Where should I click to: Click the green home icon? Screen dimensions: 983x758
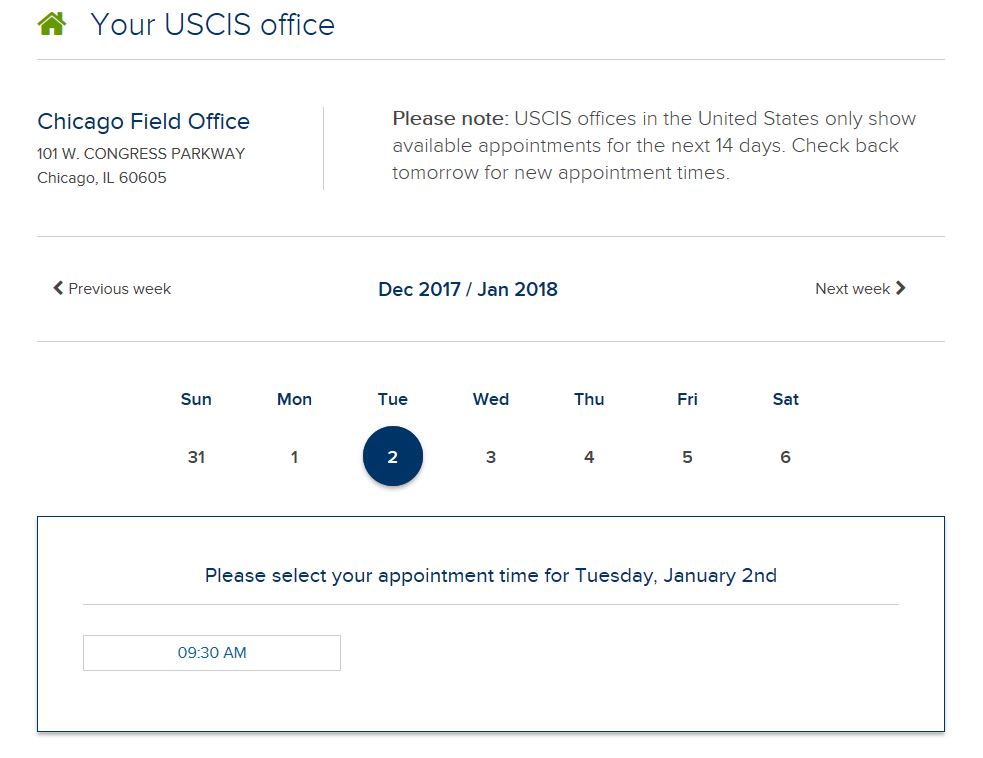52,24
